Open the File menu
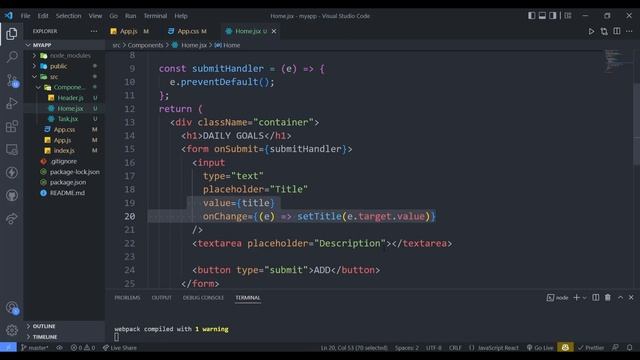 tap(25, 16)
